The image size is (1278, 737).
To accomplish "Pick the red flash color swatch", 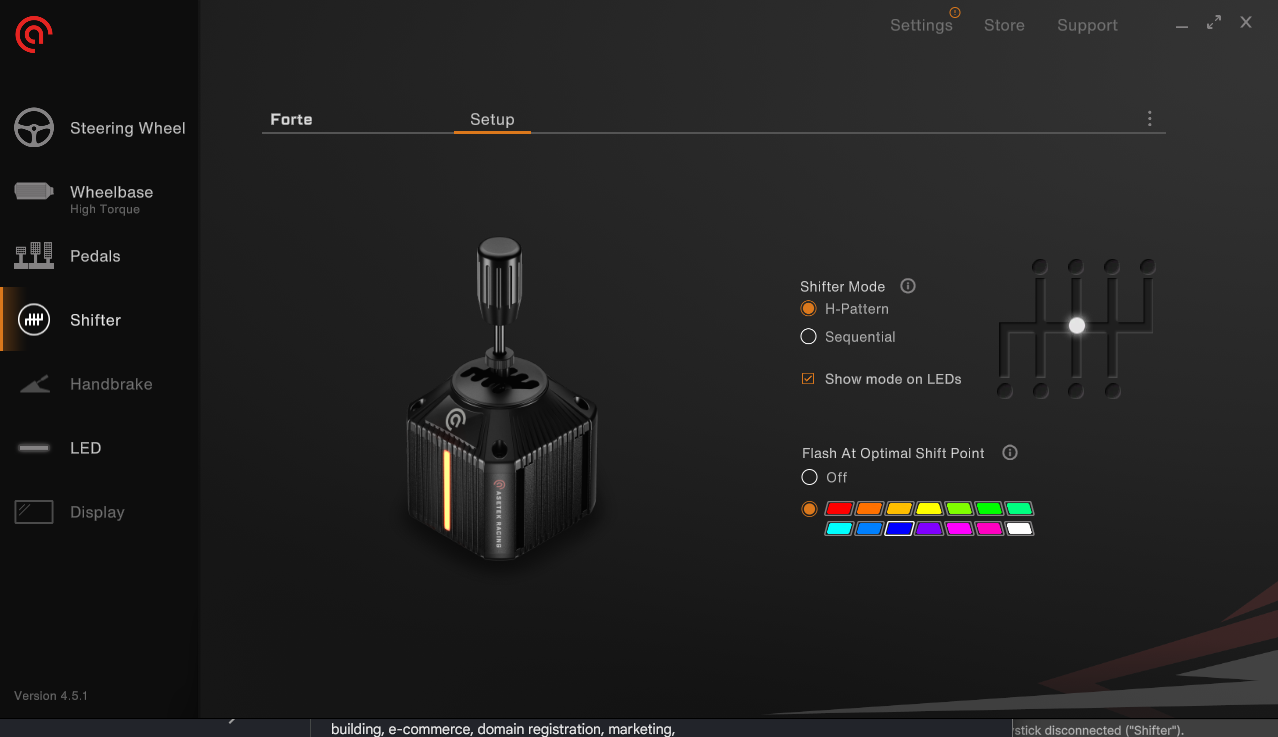I will [x=839, y=509].
